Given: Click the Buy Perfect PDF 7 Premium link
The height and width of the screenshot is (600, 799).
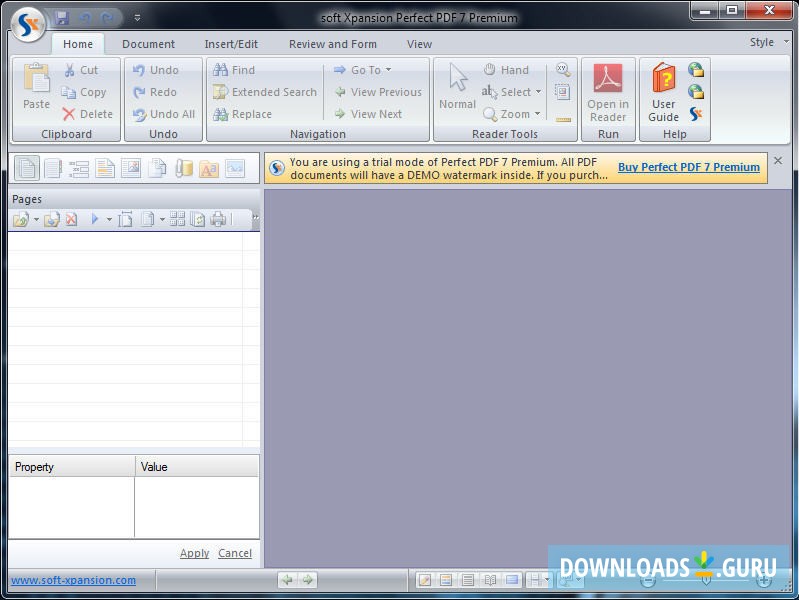Looking at the screenshot, I should coord(689,167).
